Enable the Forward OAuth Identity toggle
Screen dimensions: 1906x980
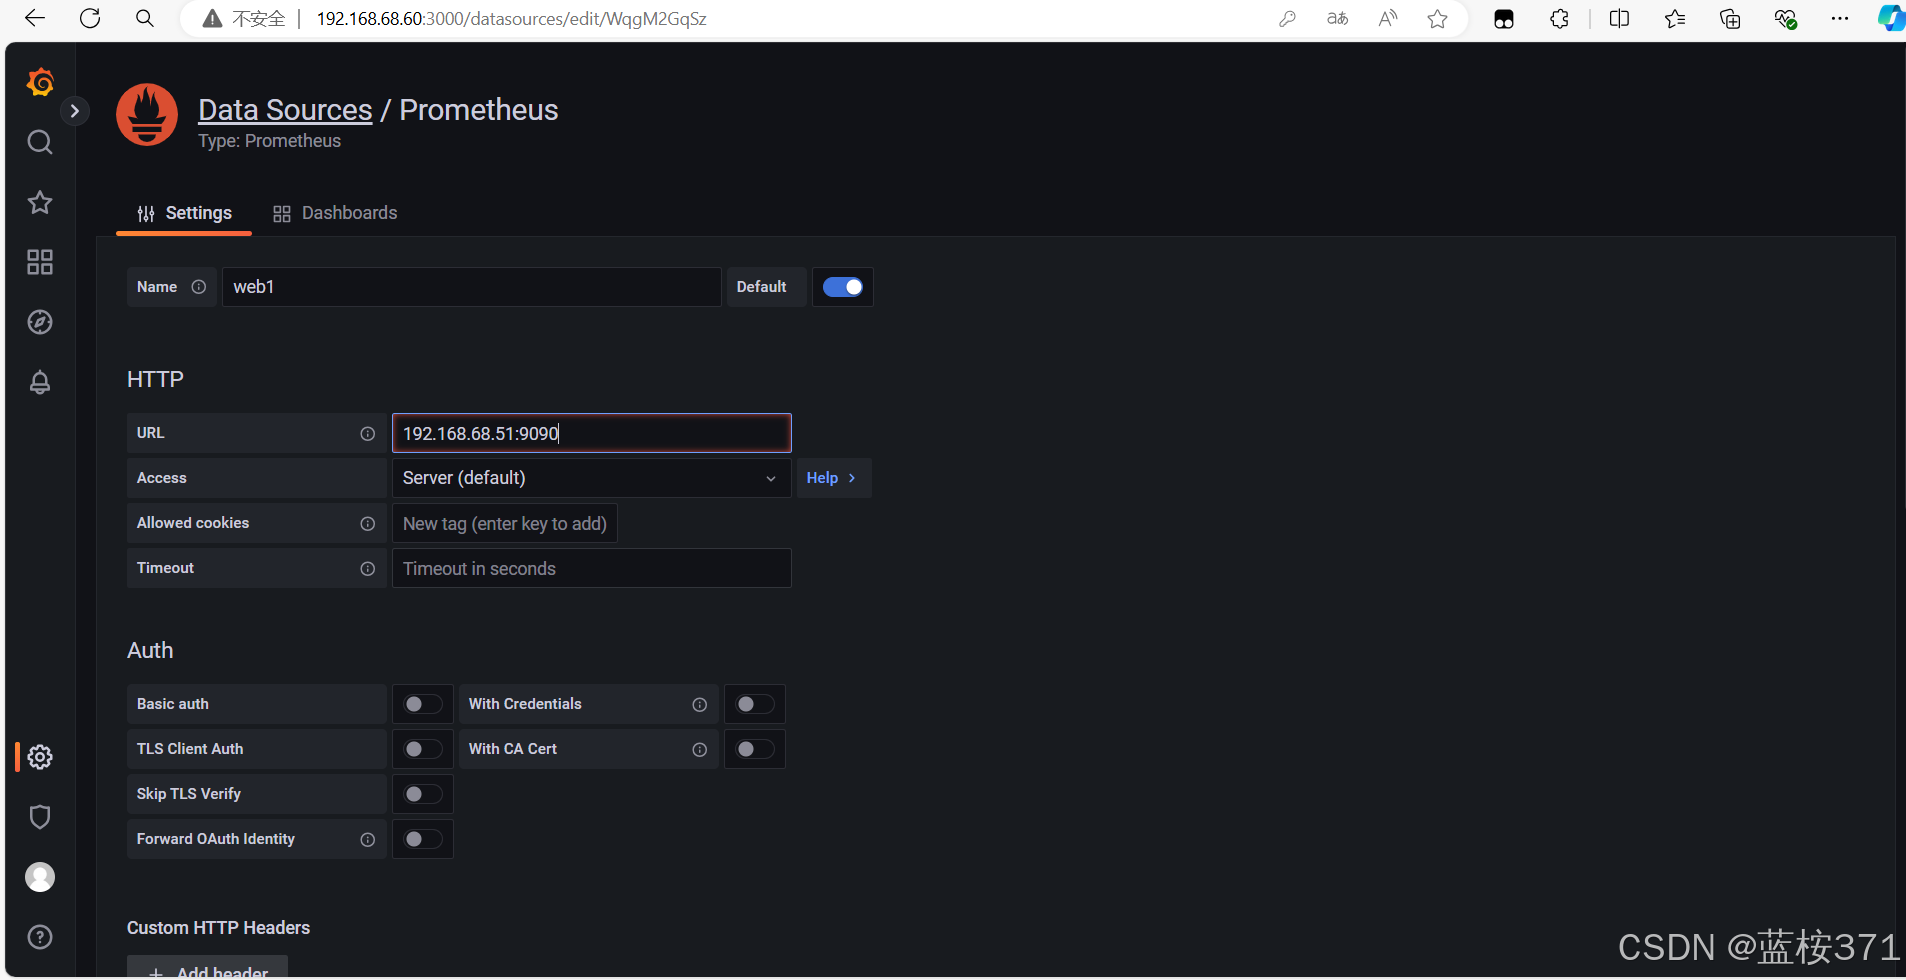[423, 839]
